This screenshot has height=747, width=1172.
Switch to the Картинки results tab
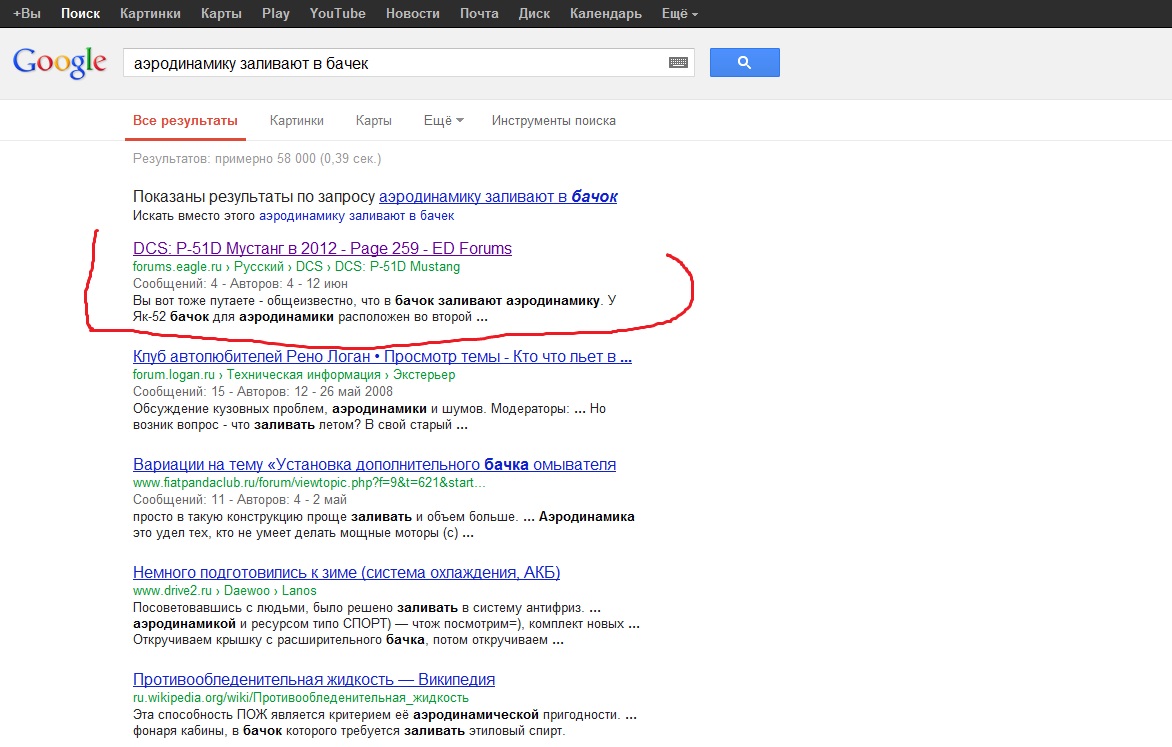pos(297,120)
